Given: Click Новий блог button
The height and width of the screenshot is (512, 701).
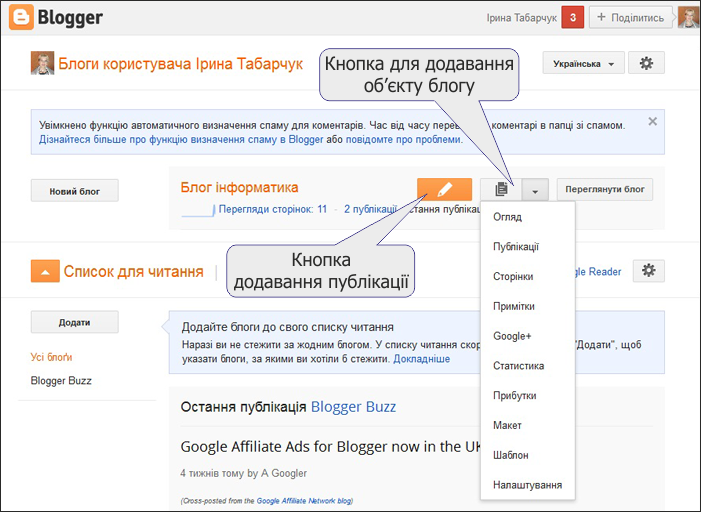Looking at the screenshot, I should (75, 191).
